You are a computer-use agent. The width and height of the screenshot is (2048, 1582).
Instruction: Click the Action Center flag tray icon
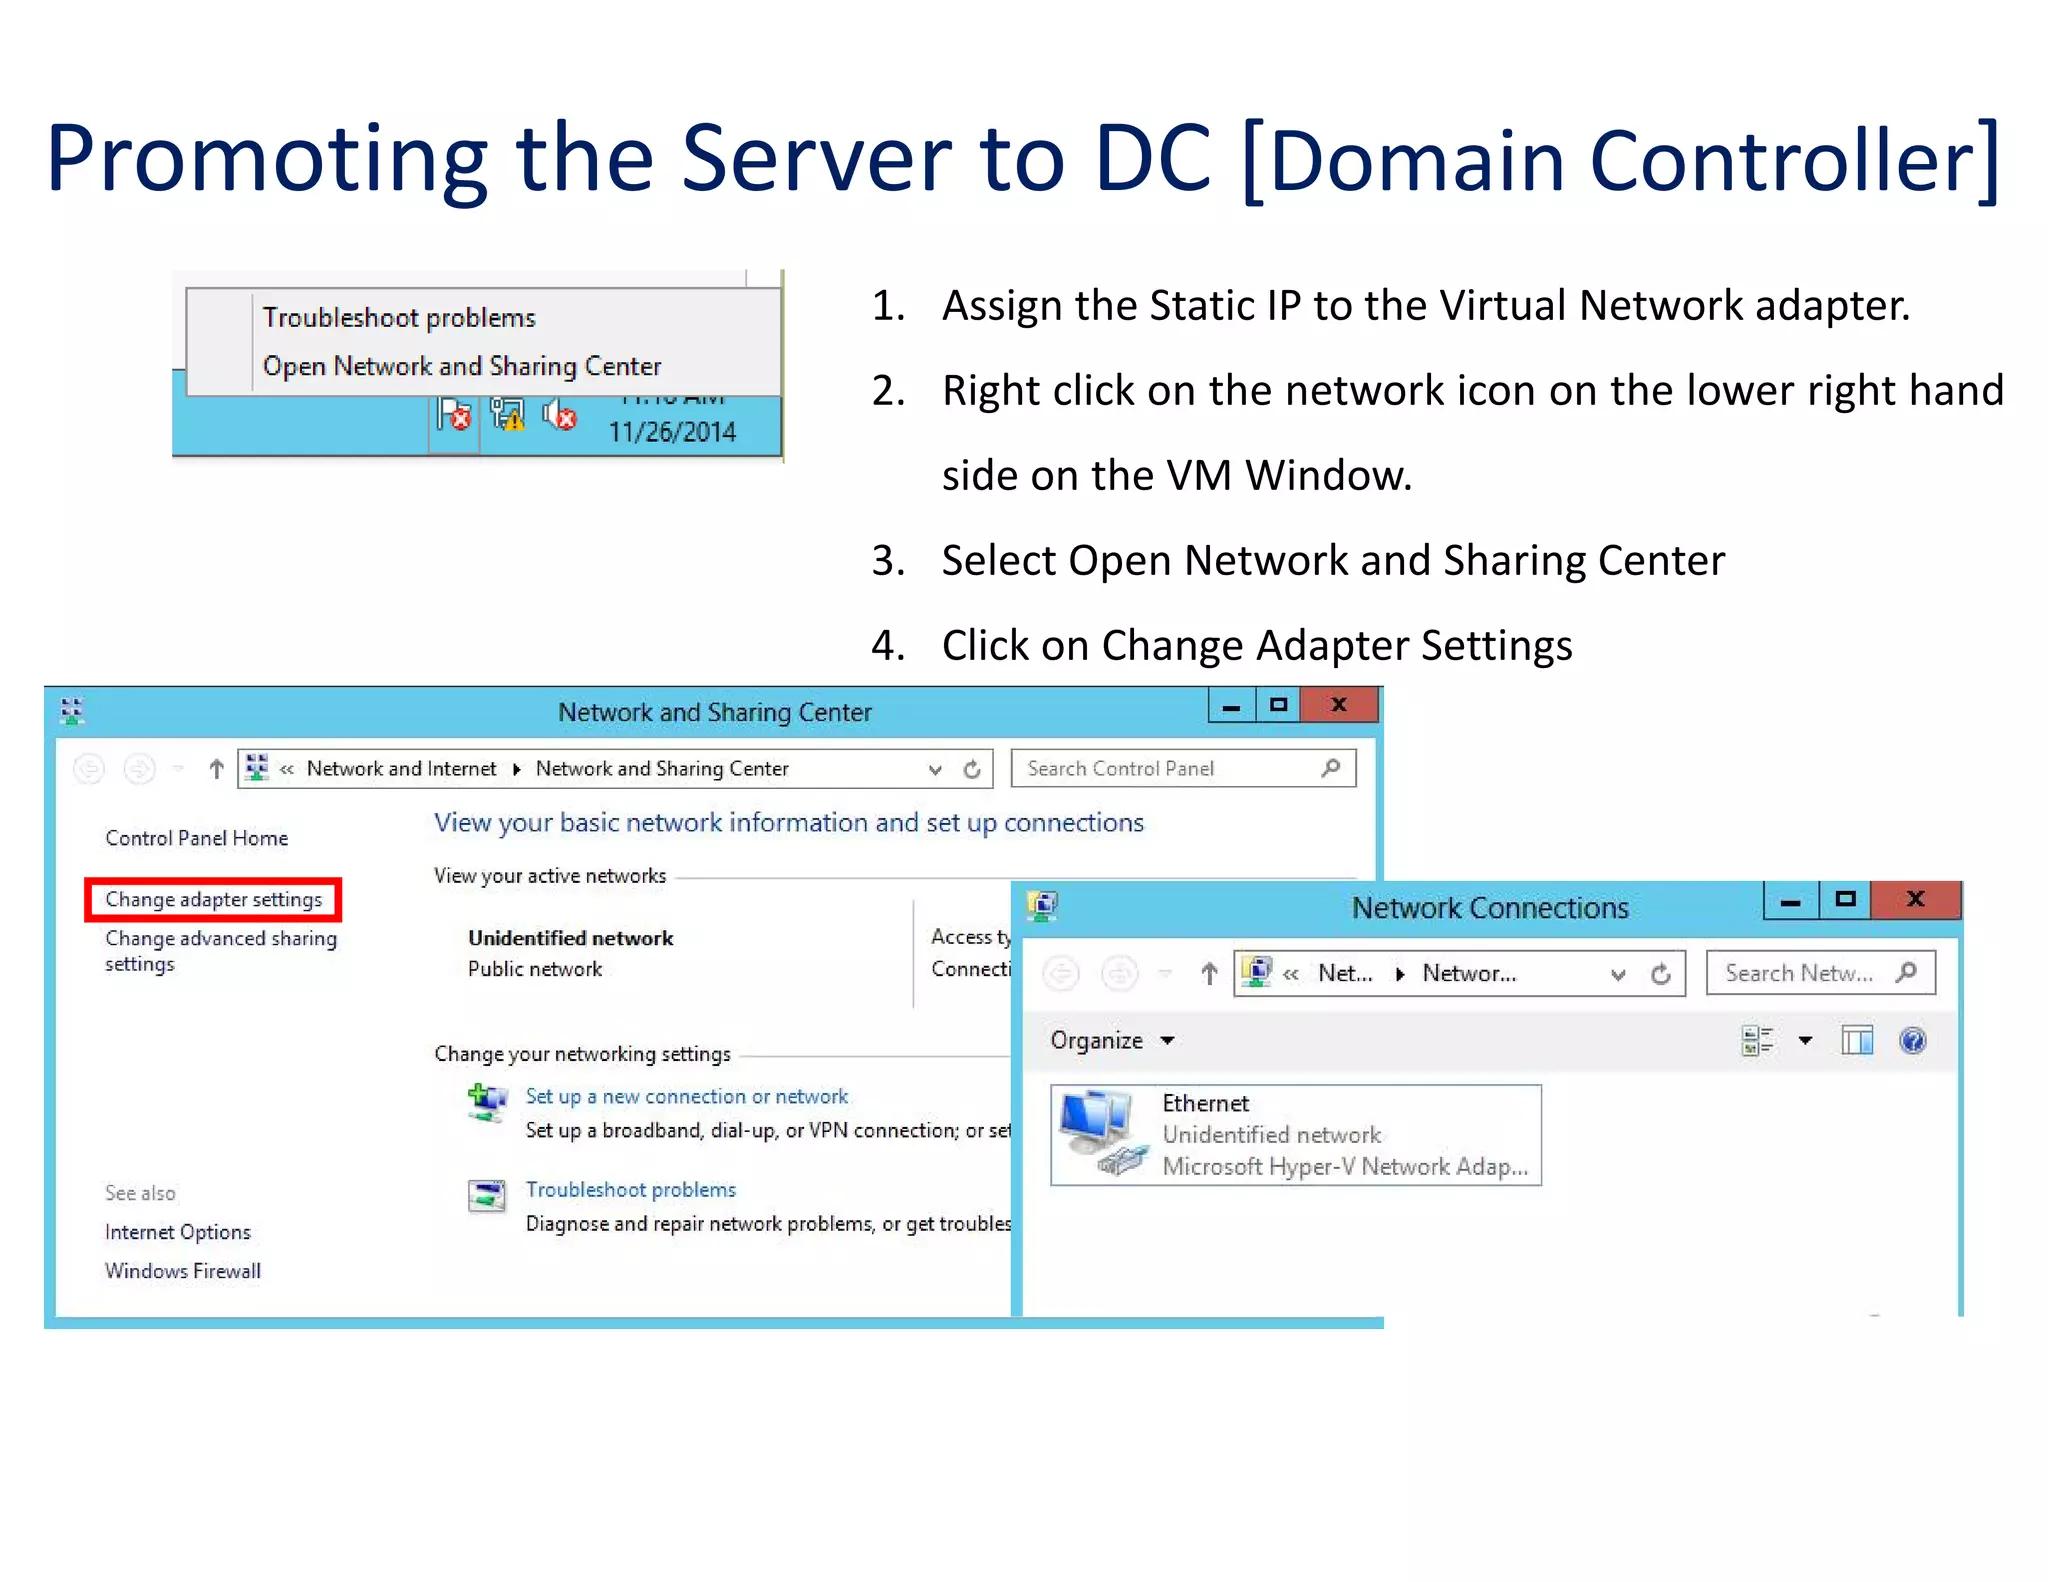coord(455,415)
